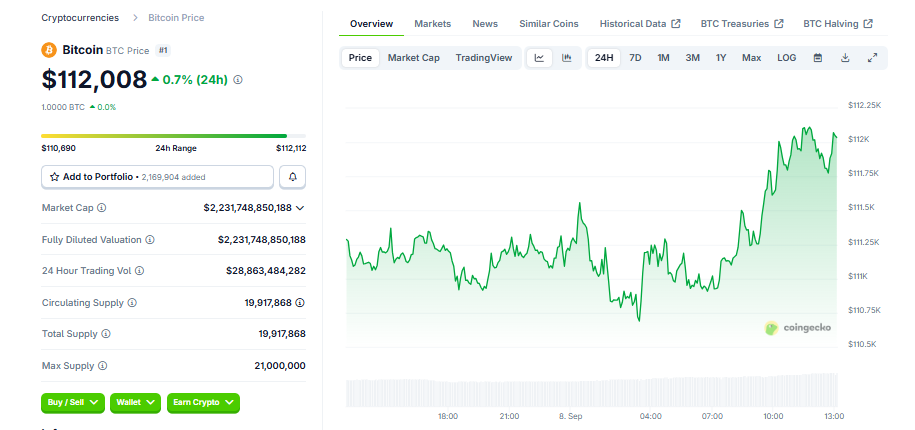Click the $112,112 range high value
The image size is (915, 430).
(x=291, y=148)
